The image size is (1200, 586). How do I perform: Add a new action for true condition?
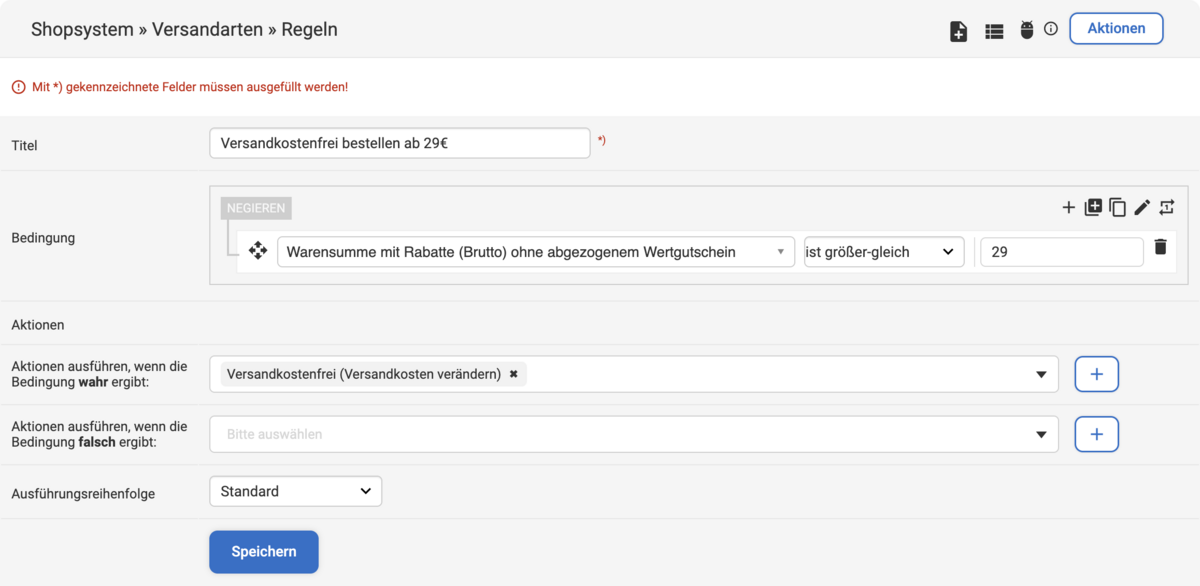1097,374
